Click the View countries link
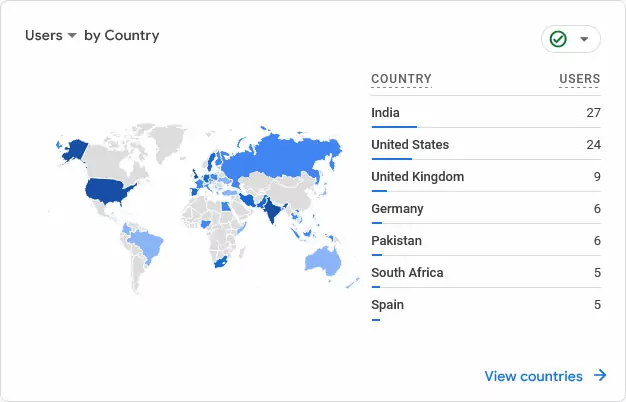626x402 pixels. pos(533,376)
